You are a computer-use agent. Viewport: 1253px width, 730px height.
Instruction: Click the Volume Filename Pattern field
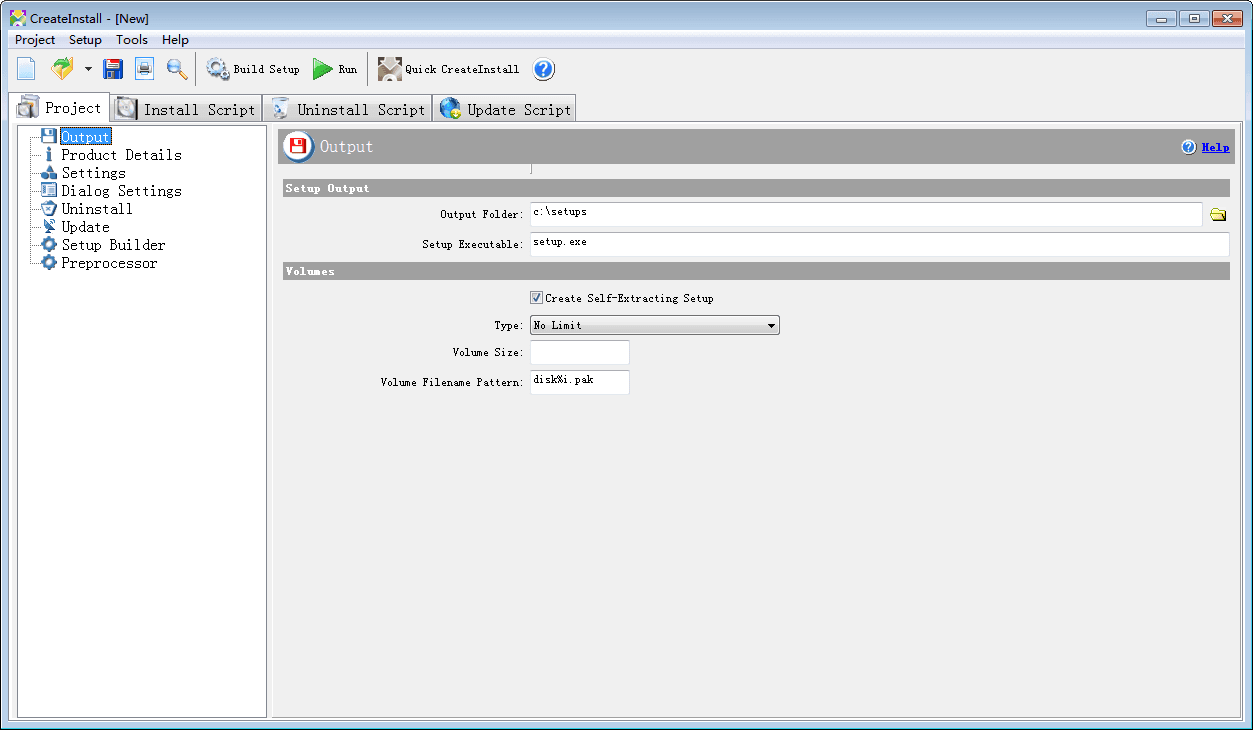[580, 382]
